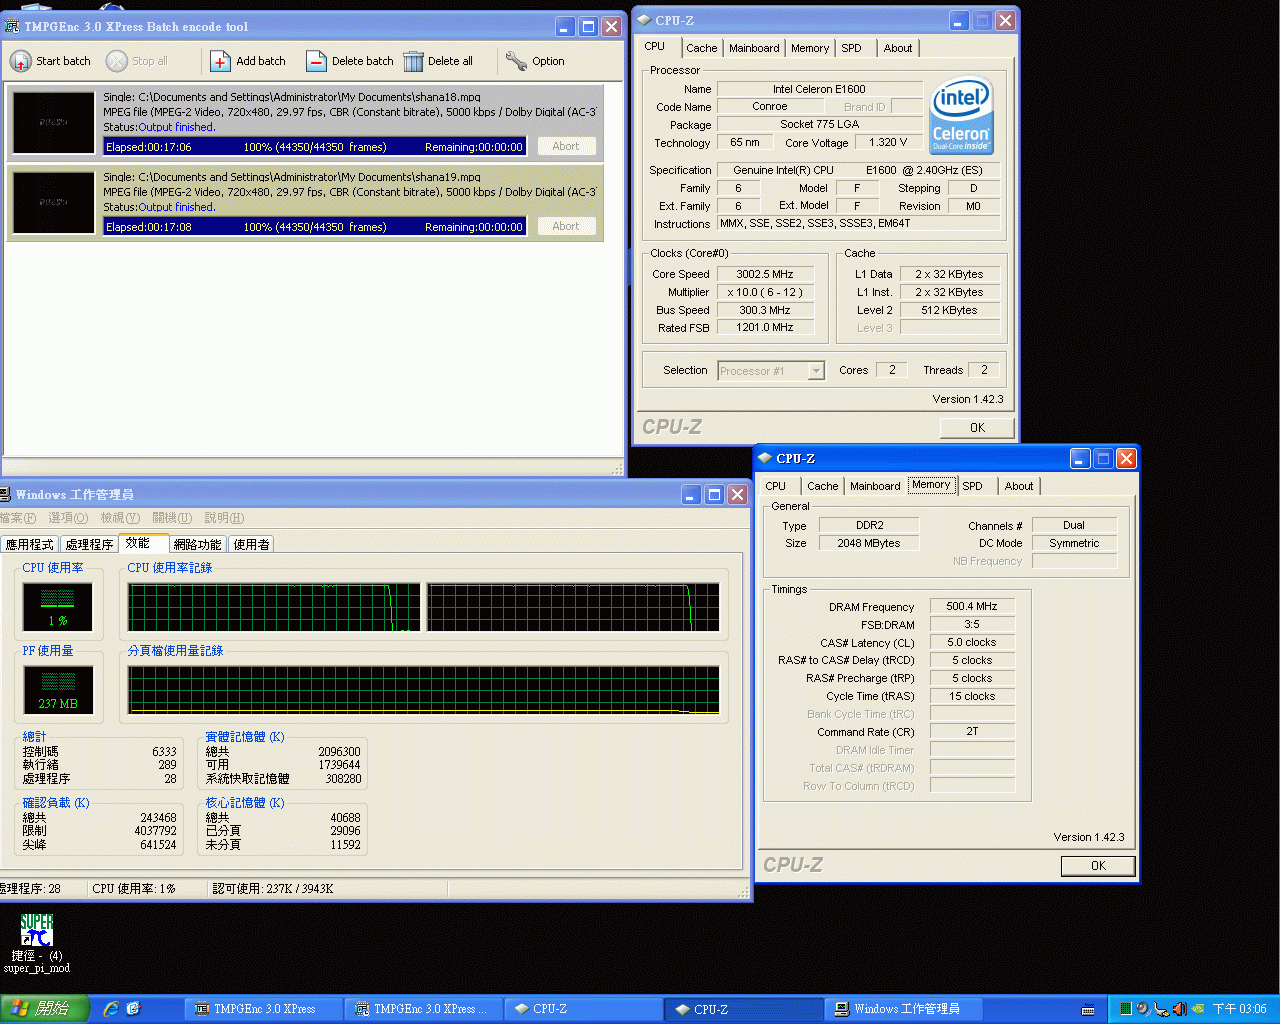1280x1024 pixels.
Task: Switch to Windows 工作管理員 taskbar button
Action: (905, 1009)
